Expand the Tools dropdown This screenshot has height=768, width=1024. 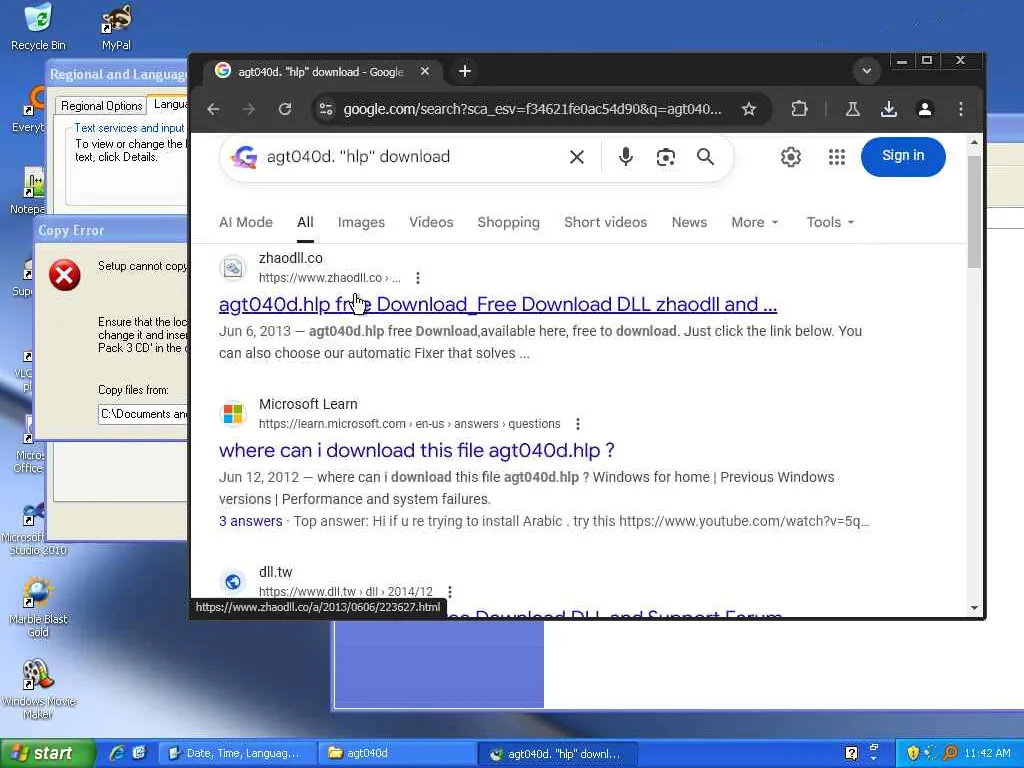click(830, 222)
